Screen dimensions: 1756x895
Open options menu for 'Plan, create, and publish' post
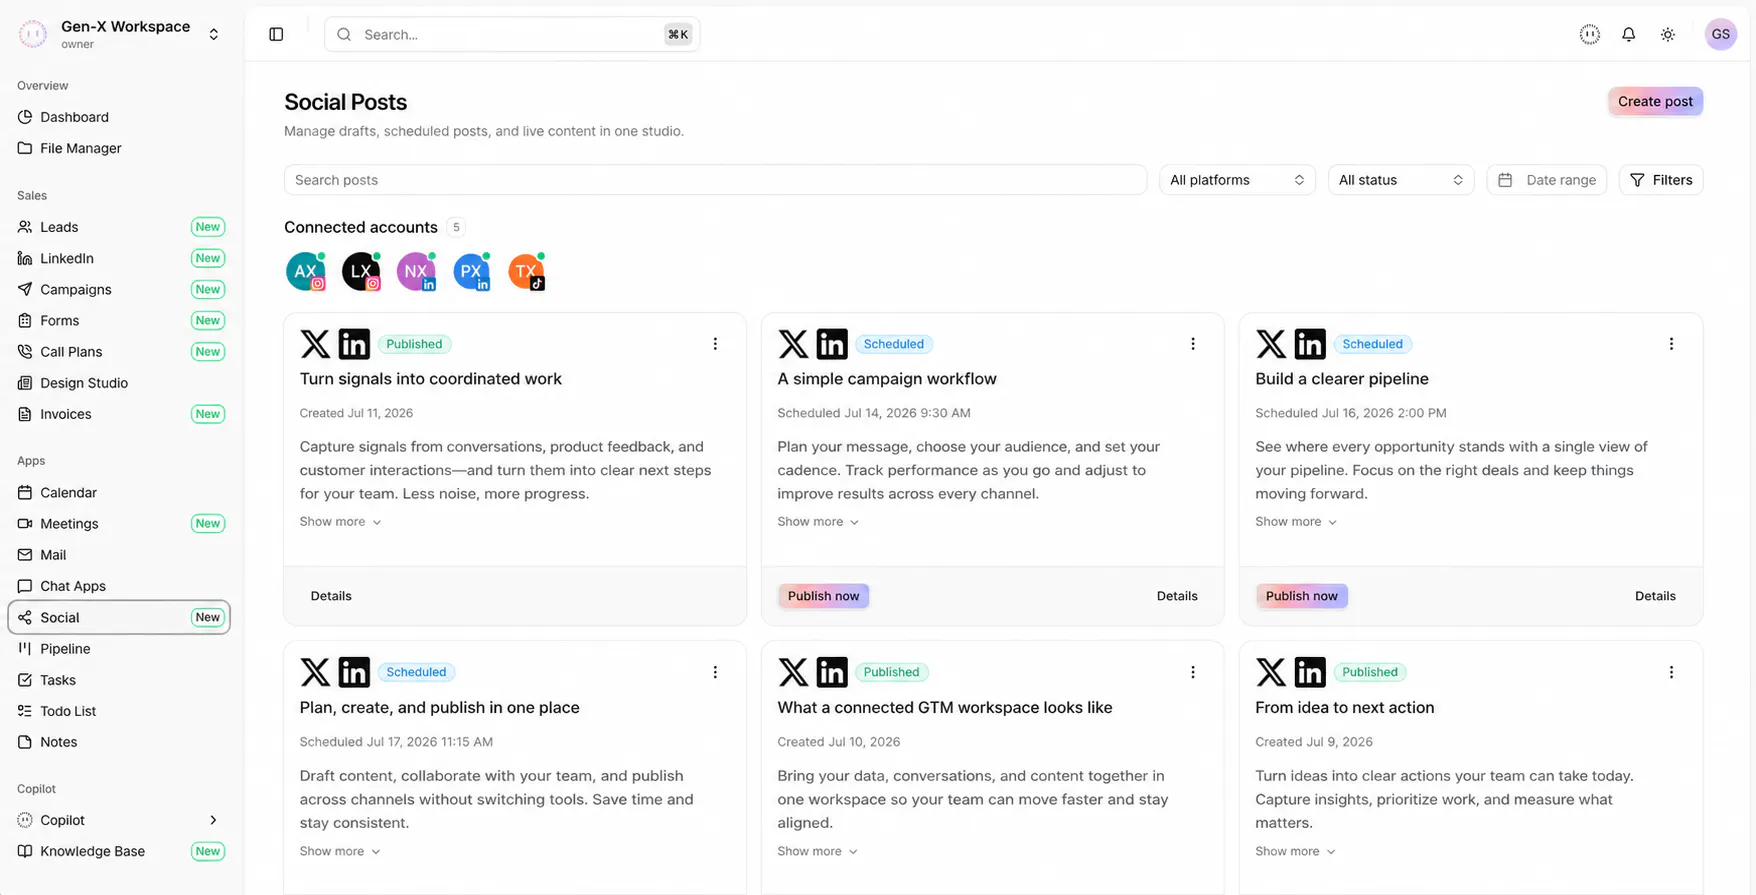tap(714, 672)
